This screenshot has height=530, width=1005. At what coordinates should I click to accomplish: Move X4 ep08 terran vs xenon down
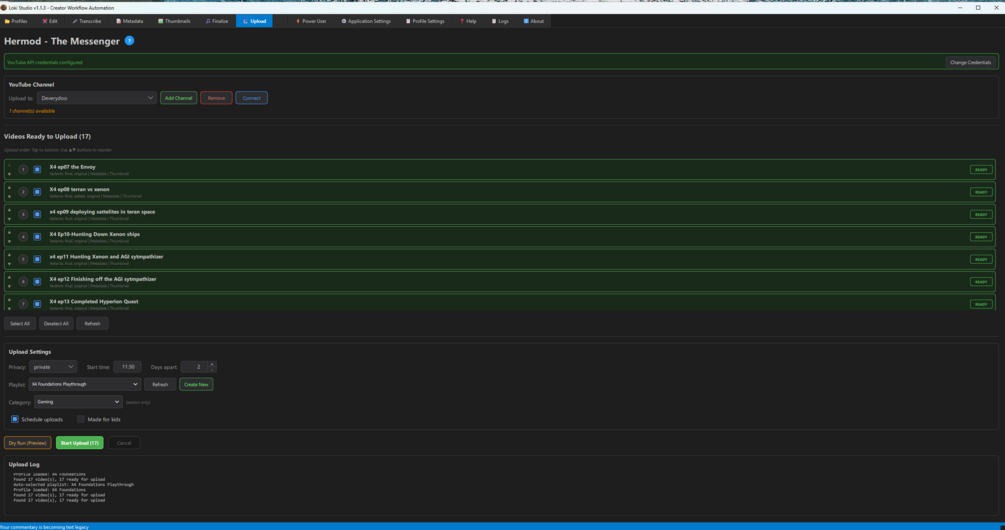pos(10,197)
